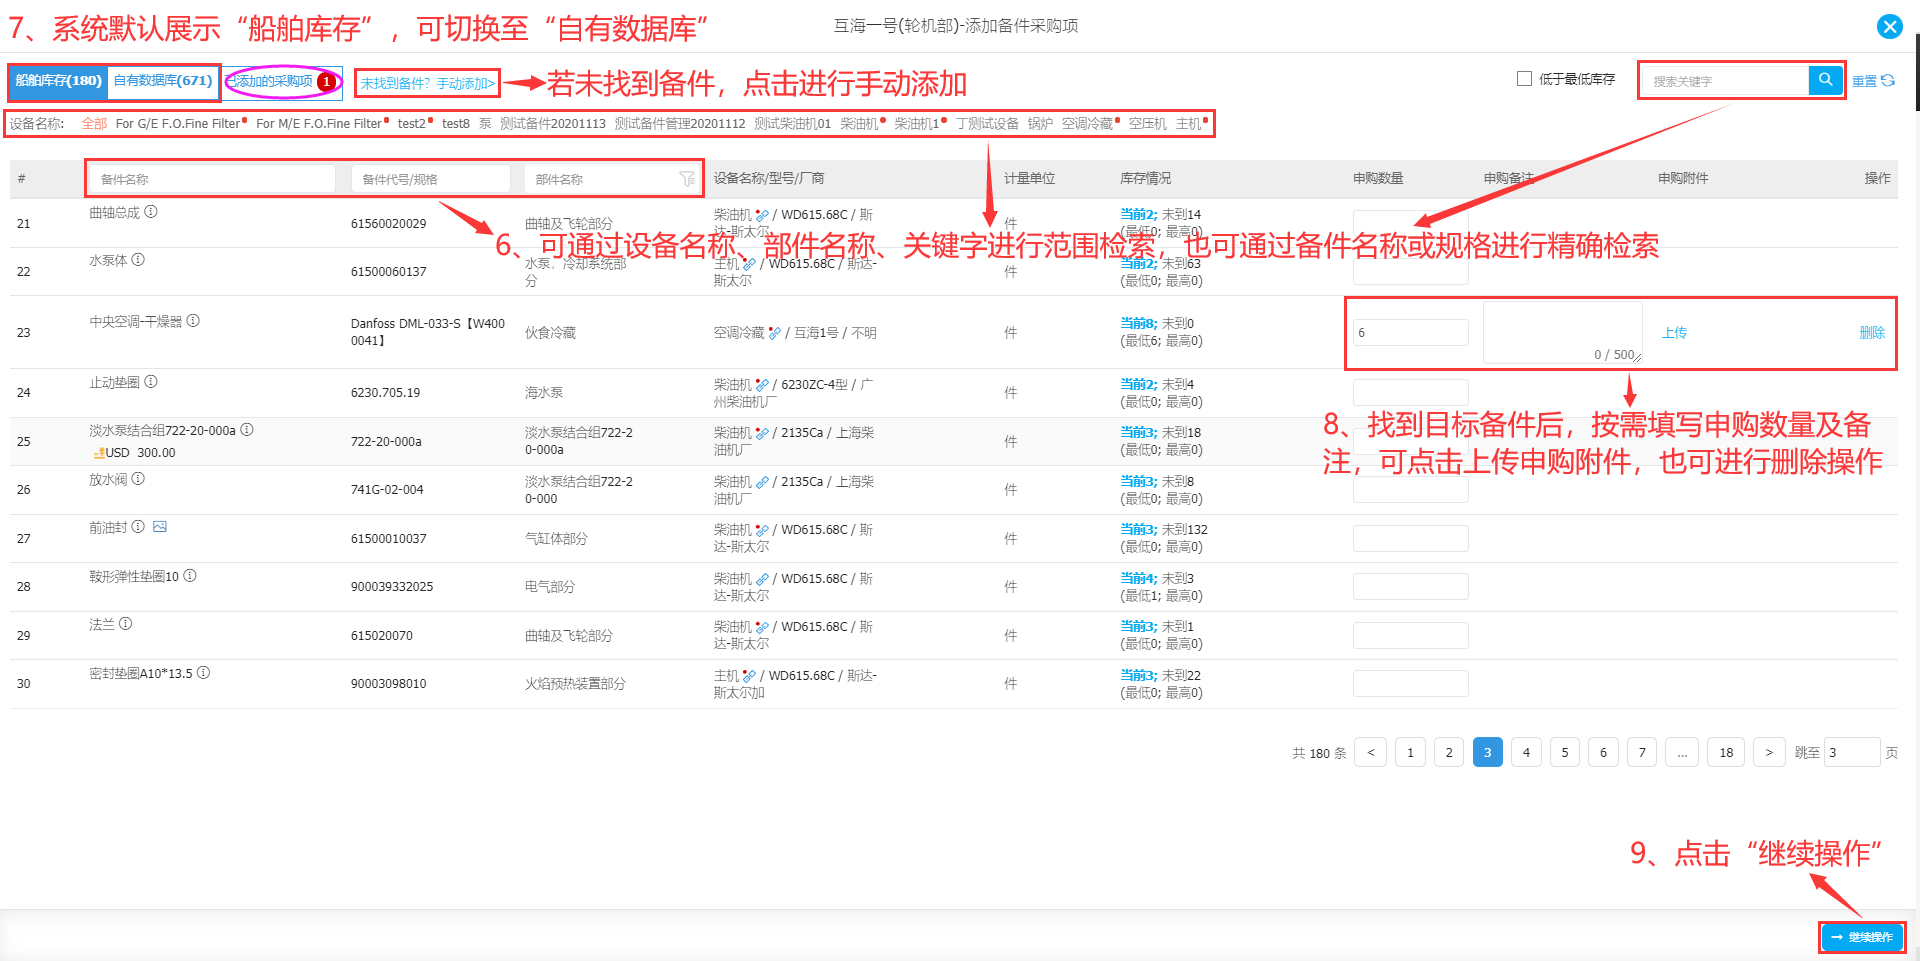
Task: Open 当前3 stock link in row 27
Action: [1137, 530]
